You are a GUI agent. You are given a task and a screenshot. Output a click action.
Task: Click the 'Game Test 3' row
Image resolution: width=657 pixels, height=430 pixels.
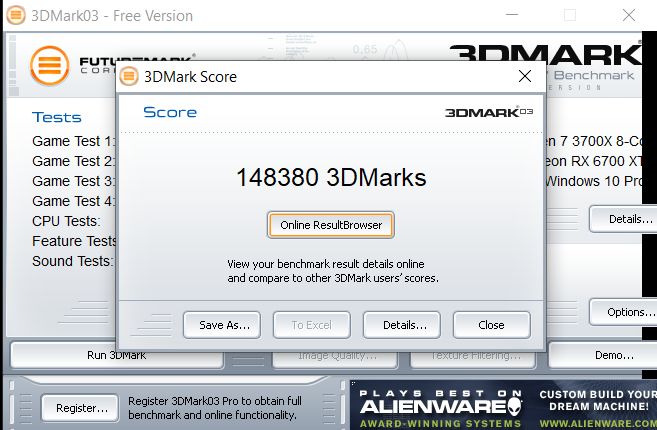pyautogui.click(x=74, y=181)
